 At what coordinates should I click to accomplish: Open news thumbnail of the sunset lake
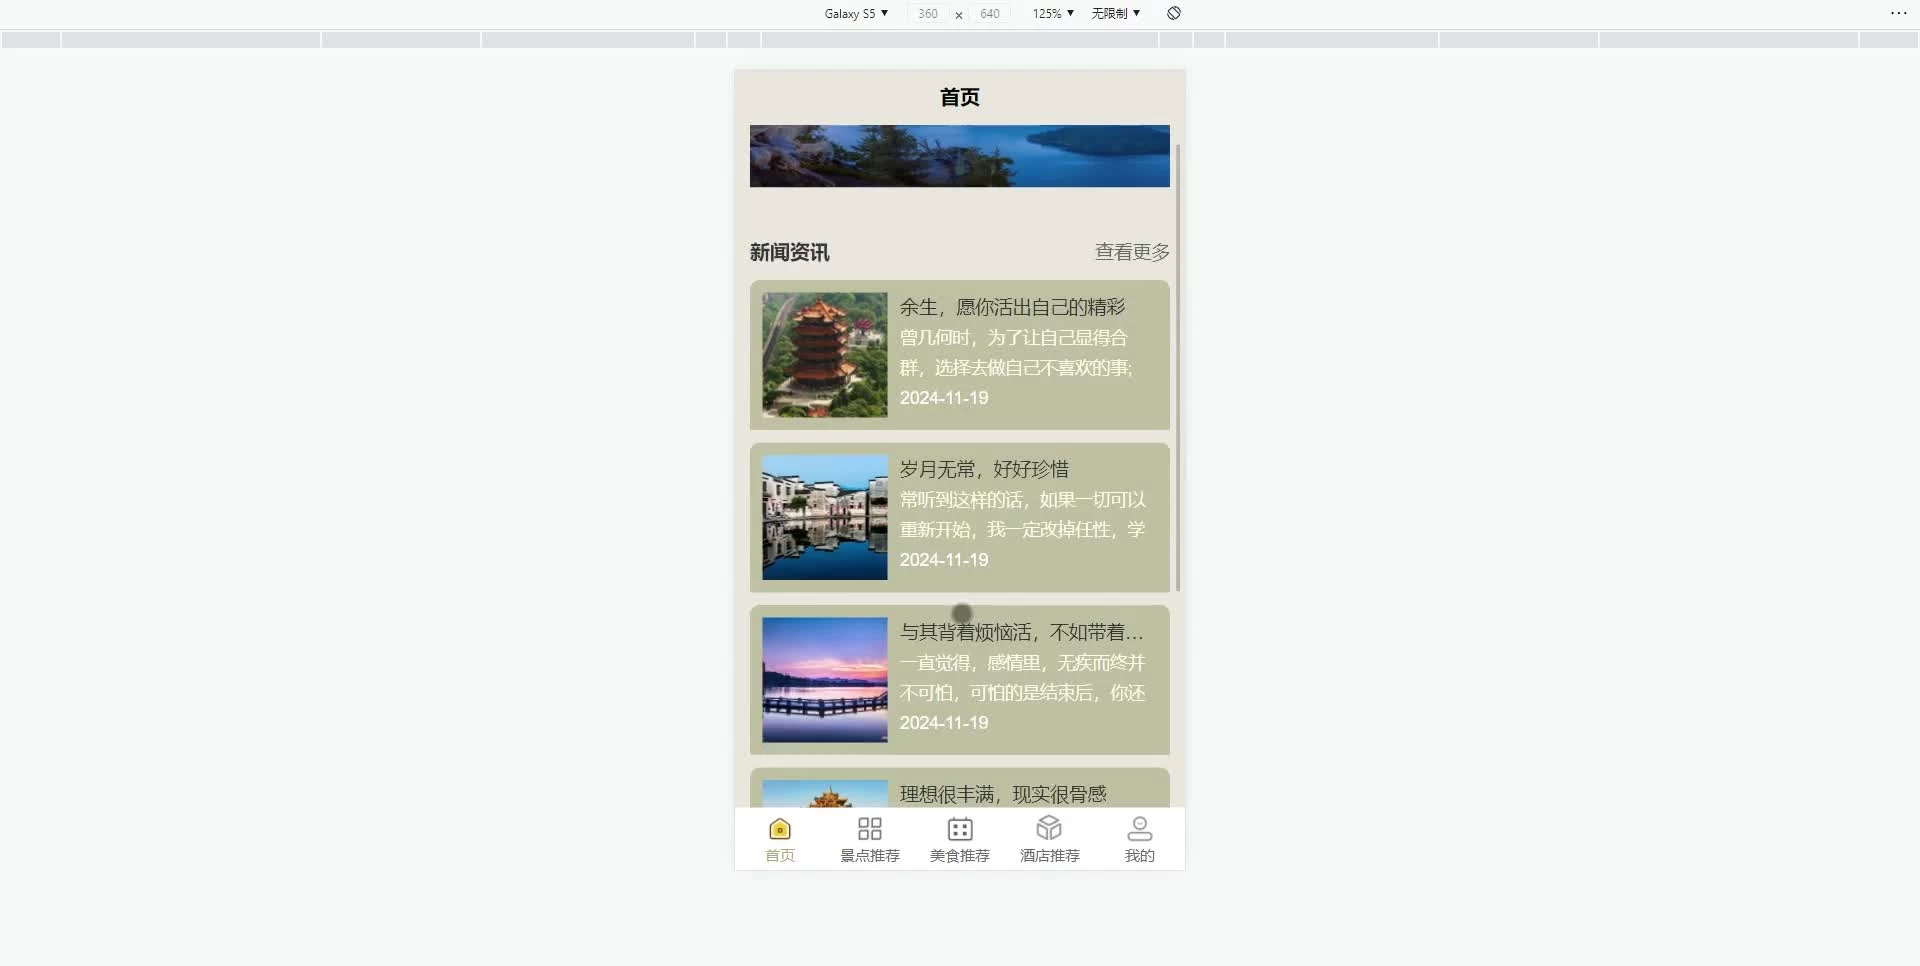[x=825, y=680]
